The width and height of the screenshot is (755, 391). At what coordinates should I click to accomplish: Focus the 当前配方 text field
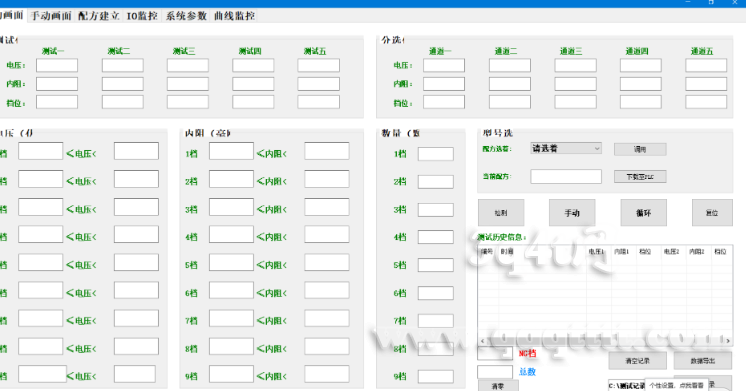click(566, 176)
